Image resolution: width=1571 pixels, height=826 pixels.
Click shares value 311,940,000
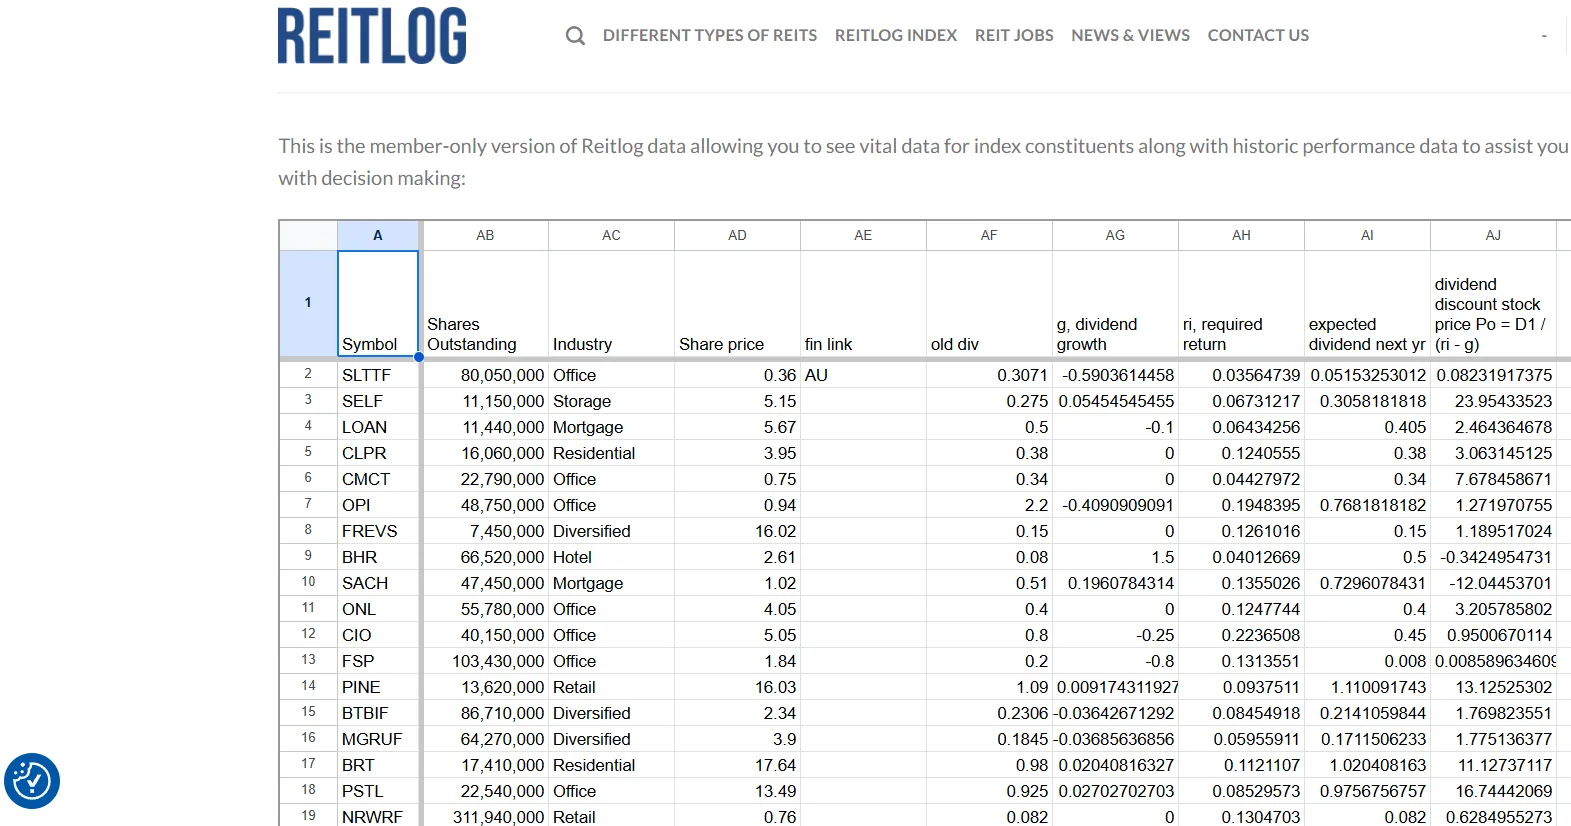click(x=485, y=816)
